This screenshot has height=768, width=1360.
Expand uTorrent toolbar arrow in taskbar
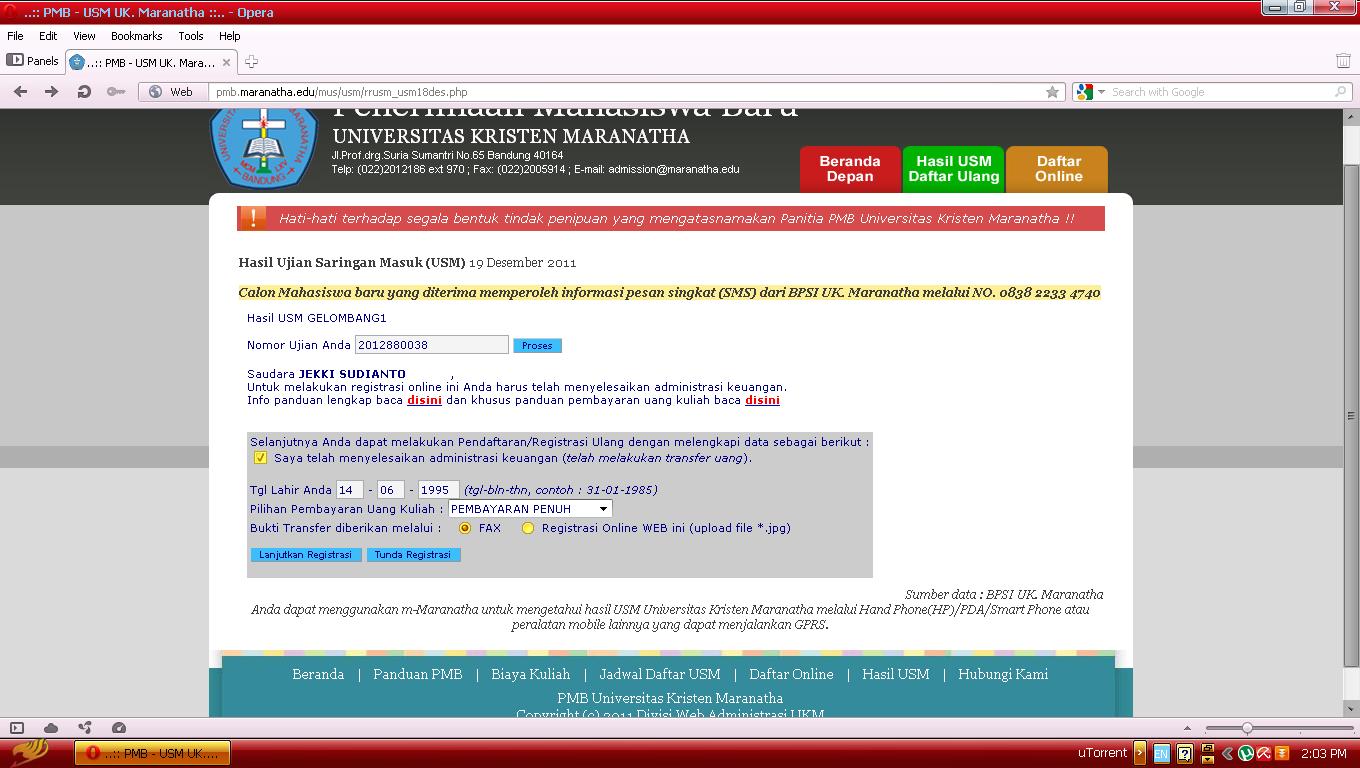[1139, 753]
